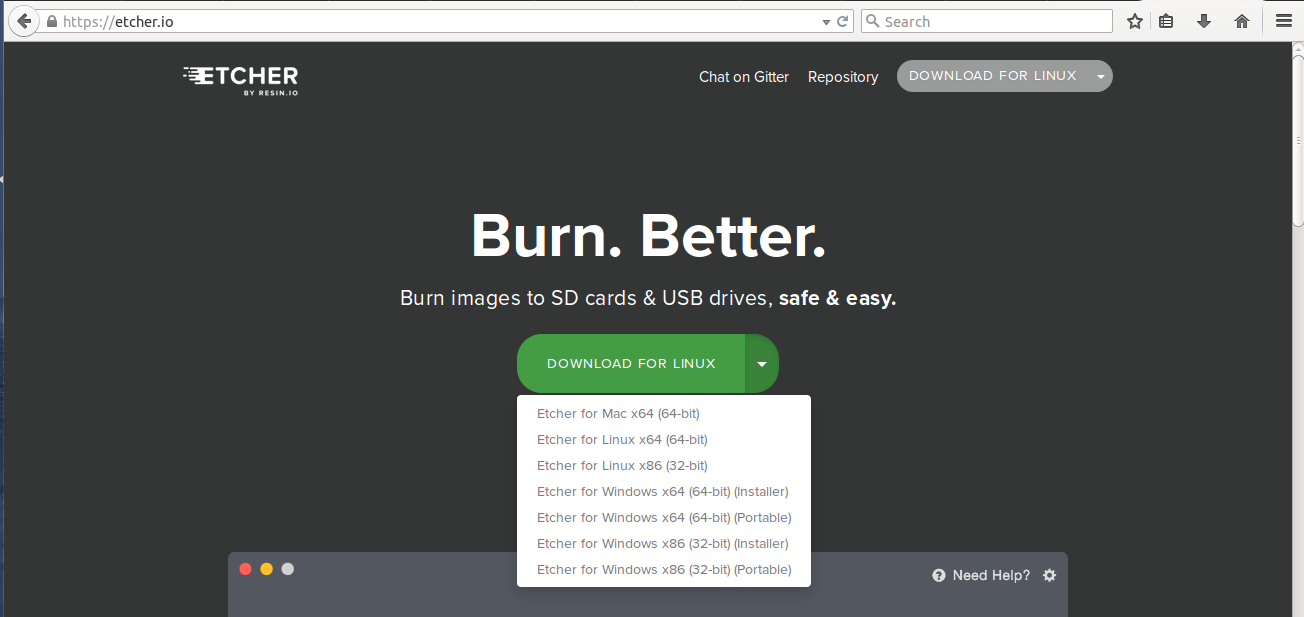Pick Windows x86 (32-bit) (Portable) option

664,569
